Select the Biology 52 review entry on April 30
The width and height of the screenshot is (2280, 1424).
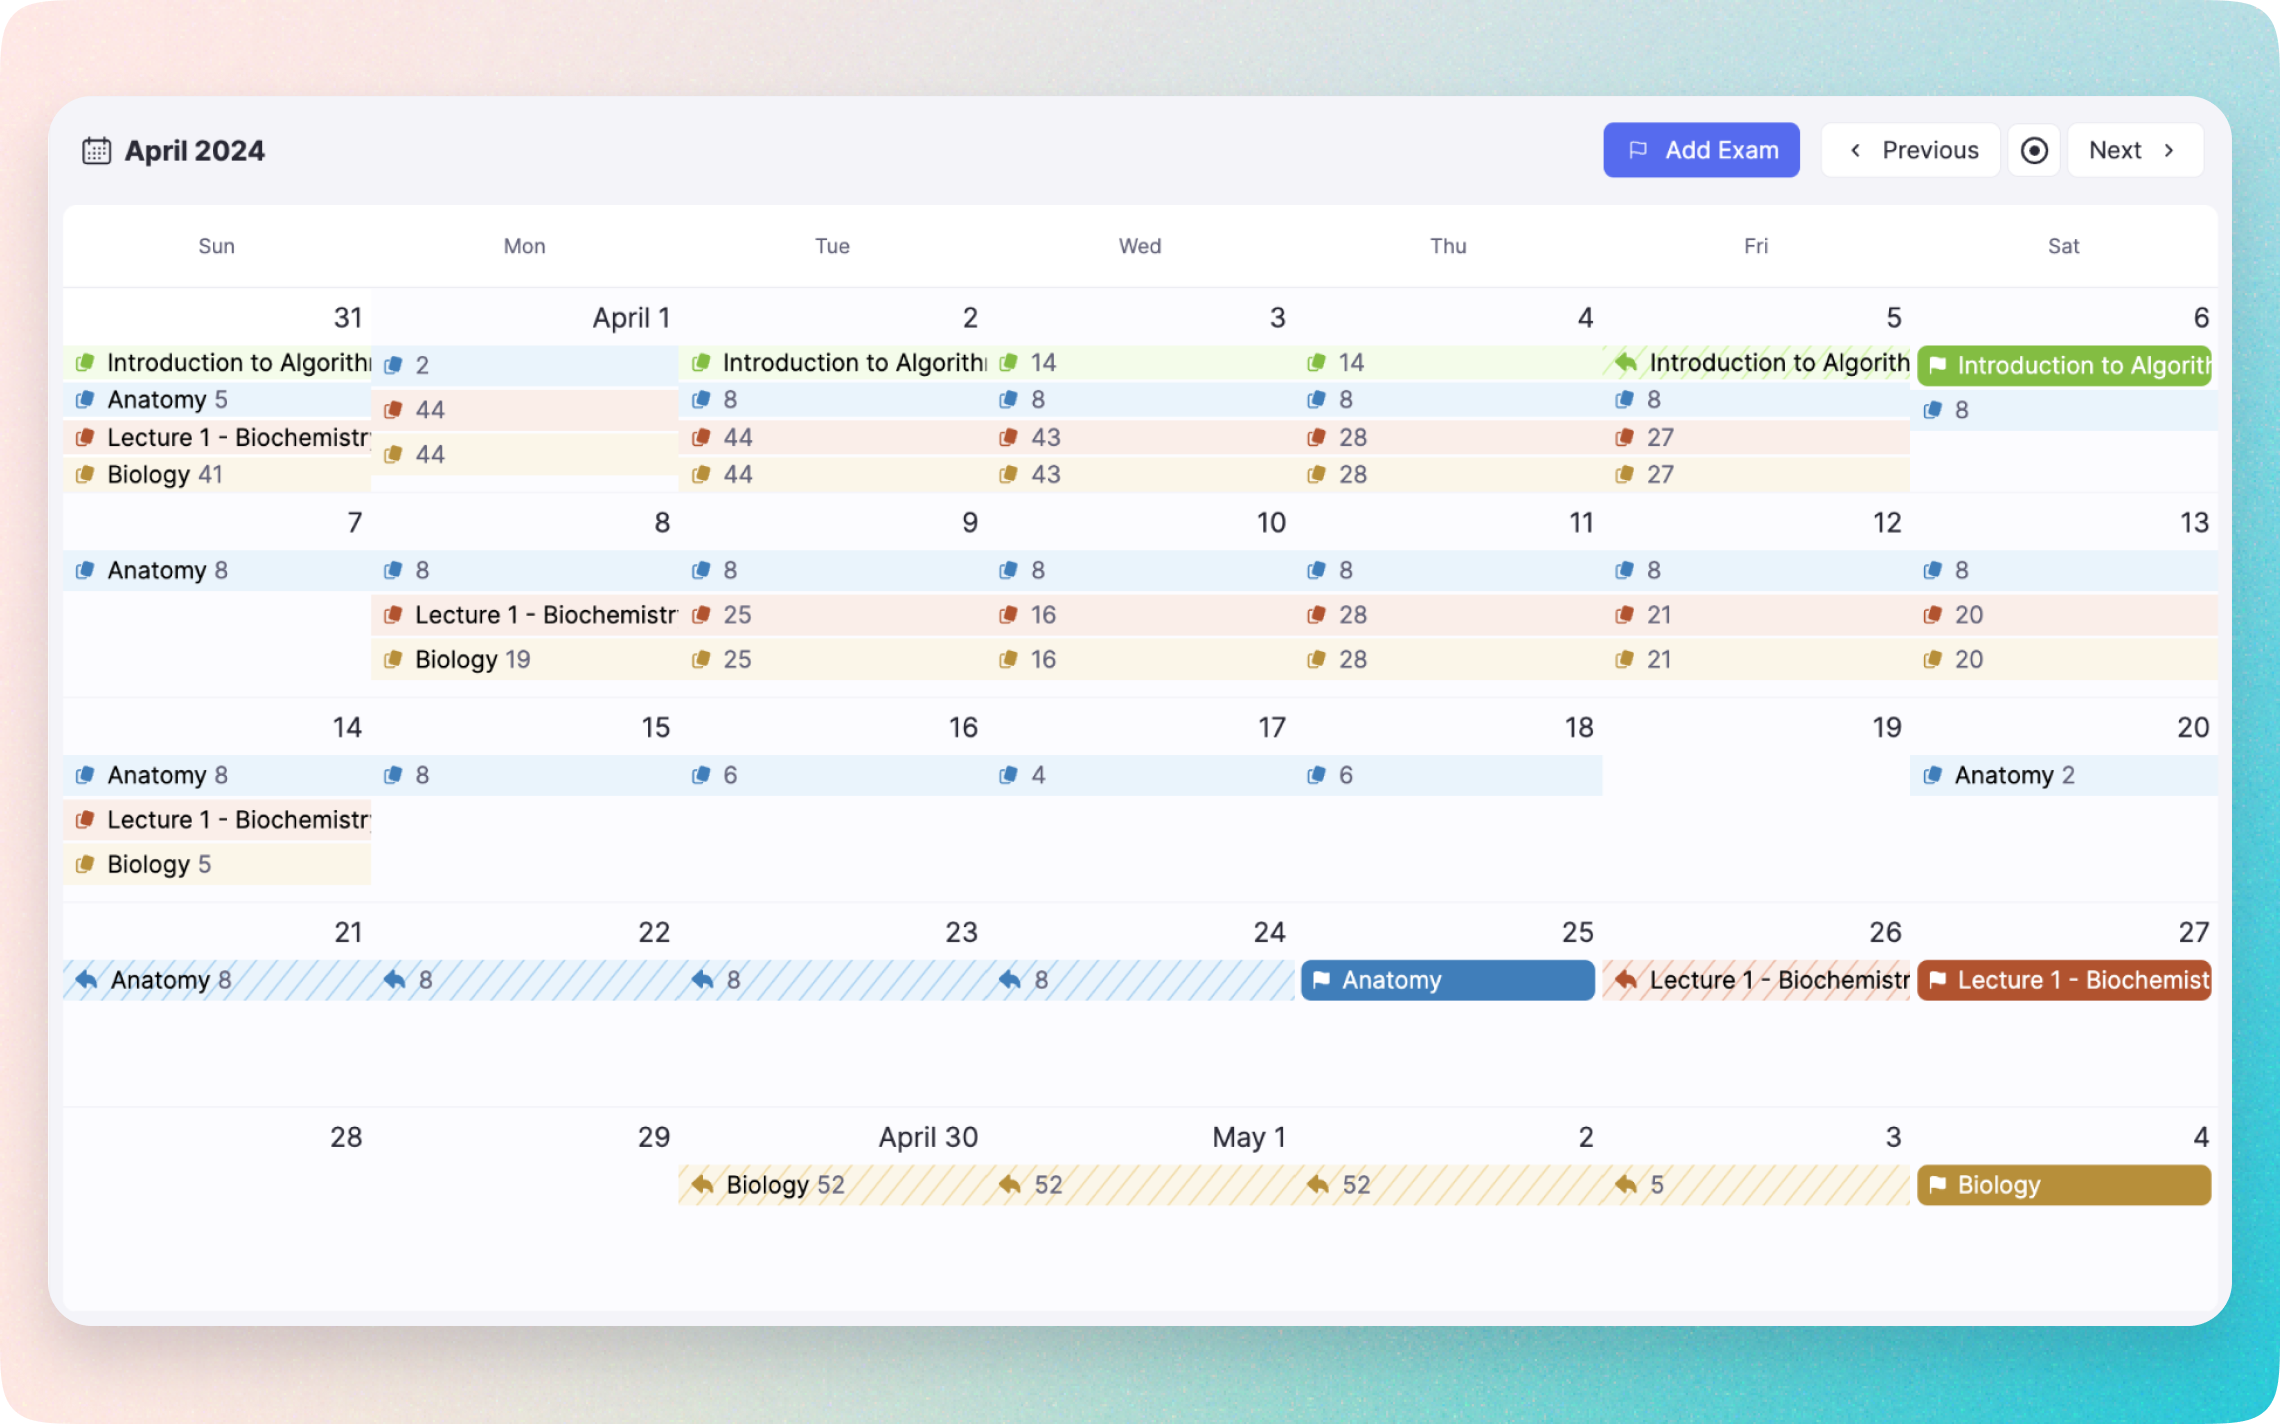pyautogui.click(x=785, y=1185)
